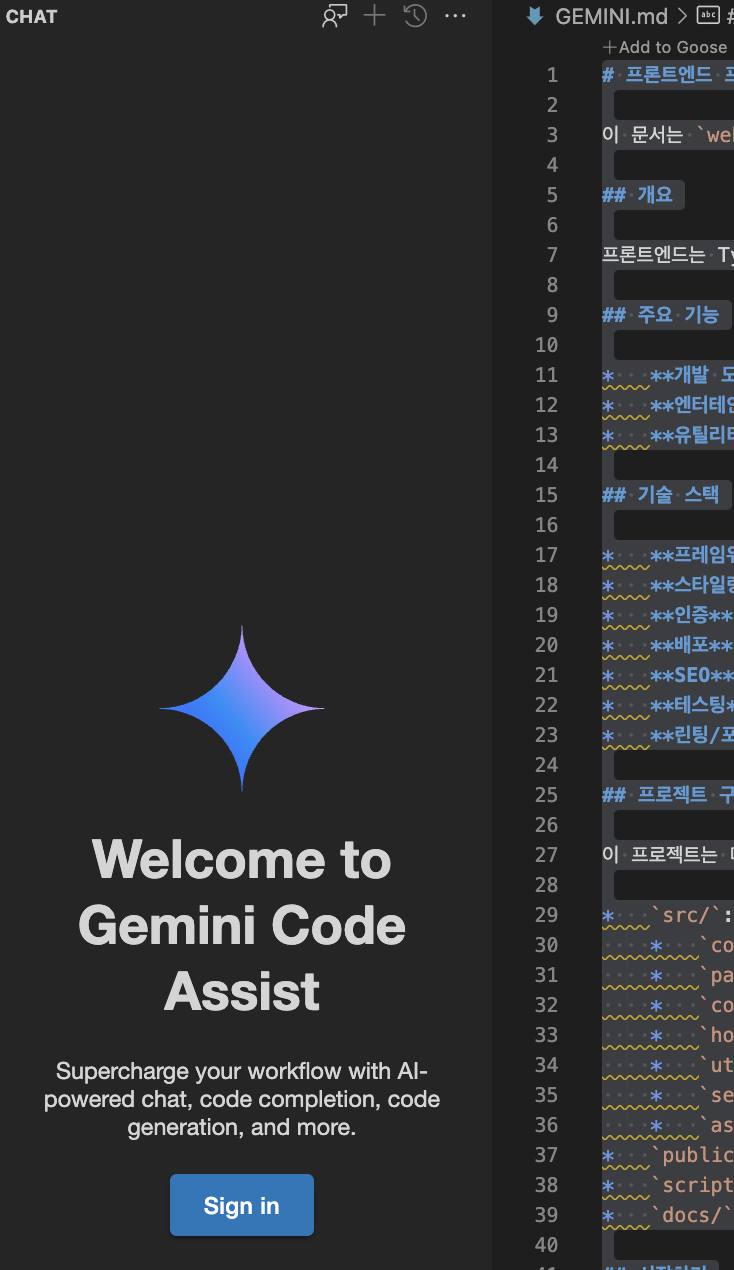The image size is (734, 1270).
Task: Click line number 1 in gutter
Action: point(552,75)
